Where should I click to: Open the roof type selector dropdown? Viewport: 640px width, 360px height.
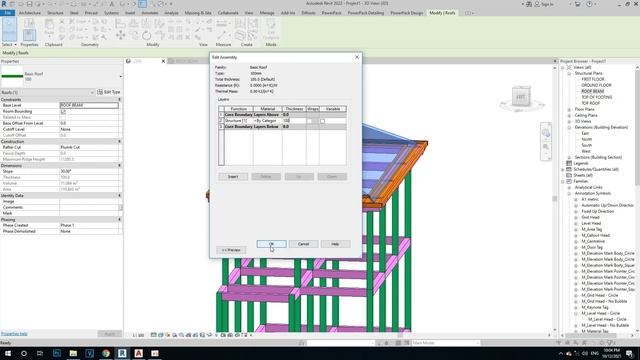(120, 76)
